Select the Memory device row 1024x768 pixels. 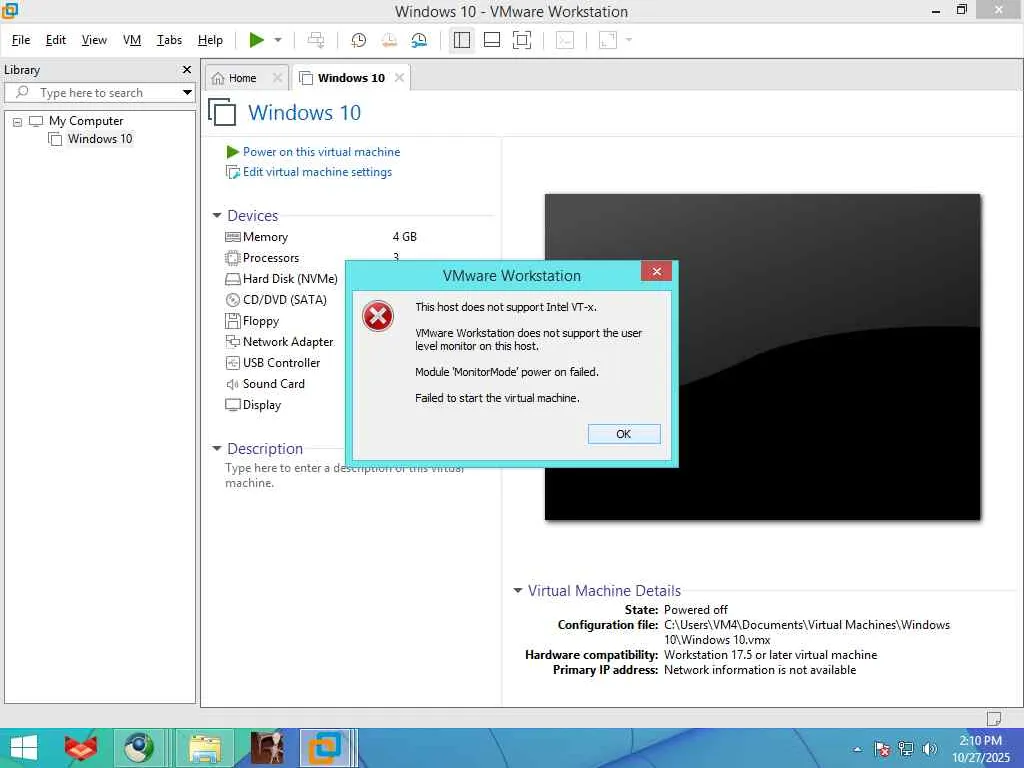point(264,237)
